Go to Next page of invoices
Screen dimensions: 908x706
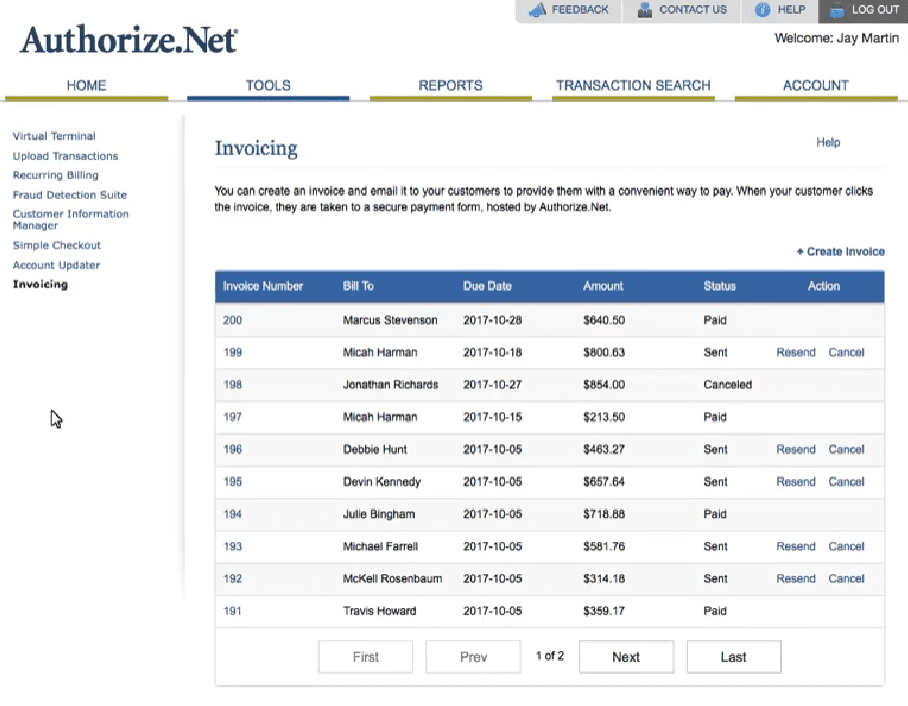click(x=626, y=657)
